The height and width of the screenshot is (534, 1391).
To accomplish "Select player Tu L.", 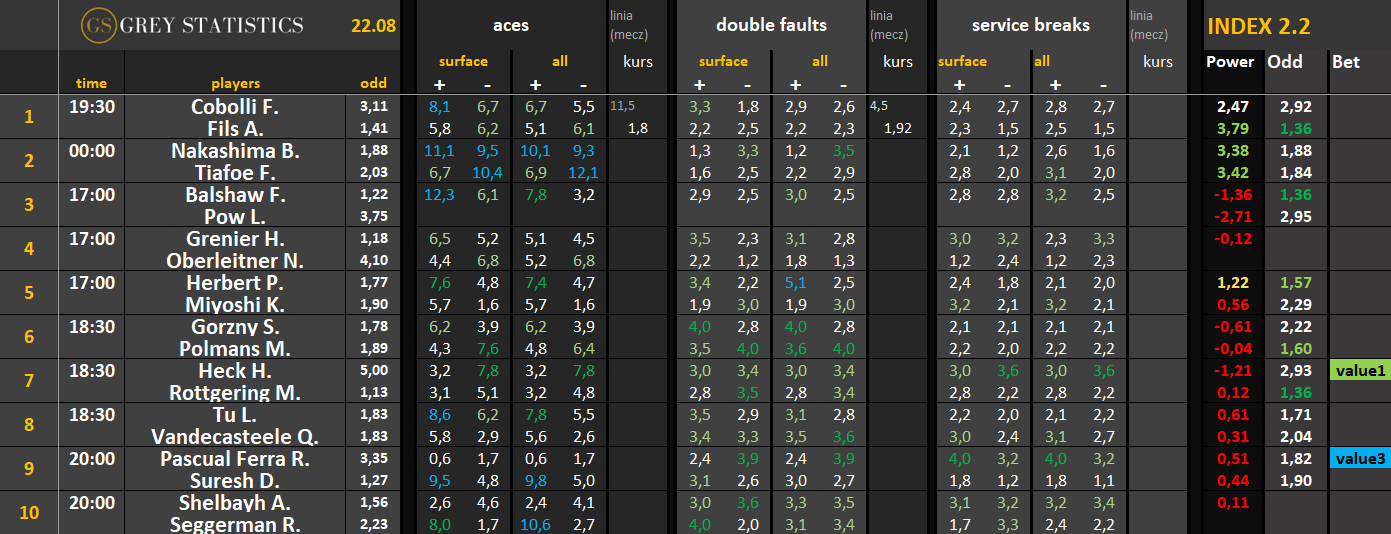I will coord(235,414).
